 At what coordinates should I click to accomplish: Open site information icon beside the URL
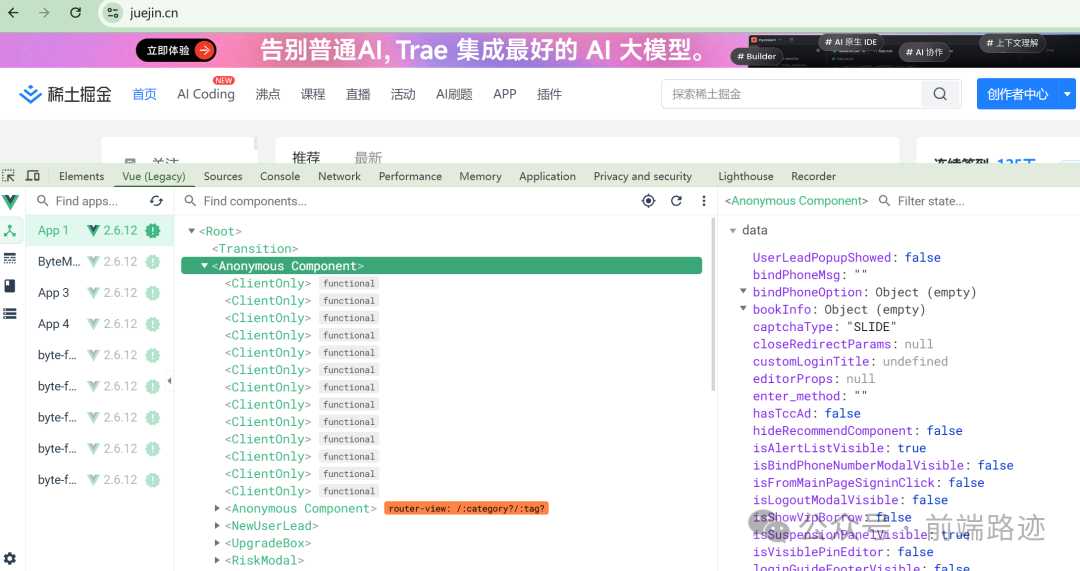112,13
